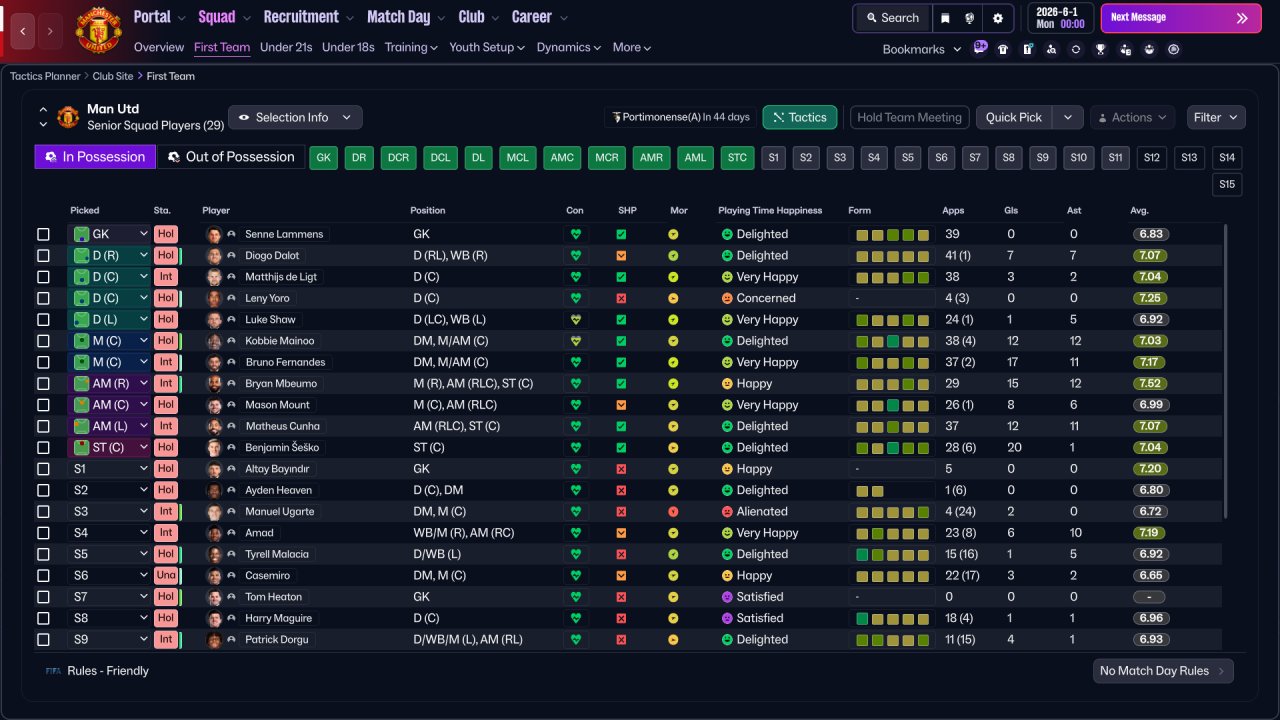1280x720 pixels.
Task: Click the Quick Pick button
Action: point(1014,117)
